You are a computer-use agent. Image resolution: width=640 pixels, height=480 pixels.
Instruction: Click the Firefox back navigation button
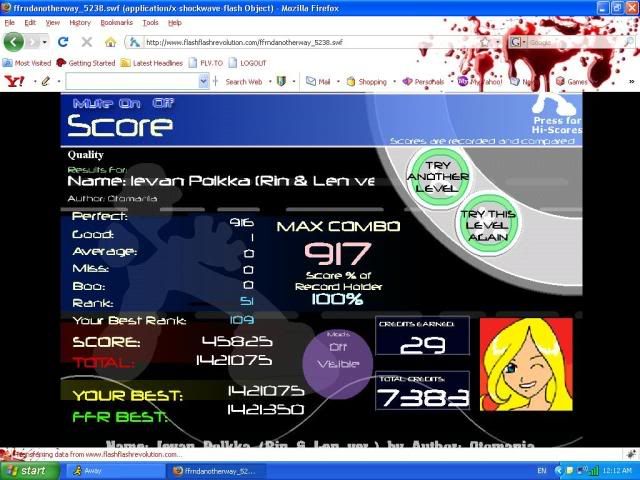point(14,42)
